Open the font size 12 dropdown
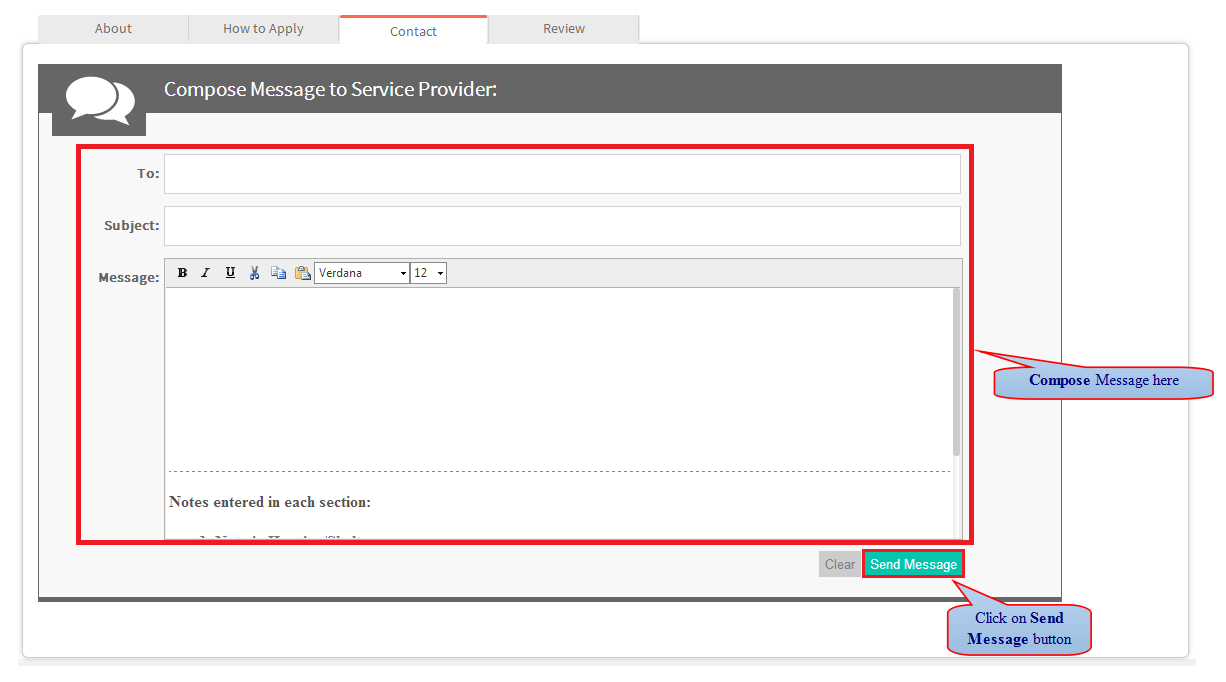The width and height of the screenshot is (1226, 682). click(429, 273)
